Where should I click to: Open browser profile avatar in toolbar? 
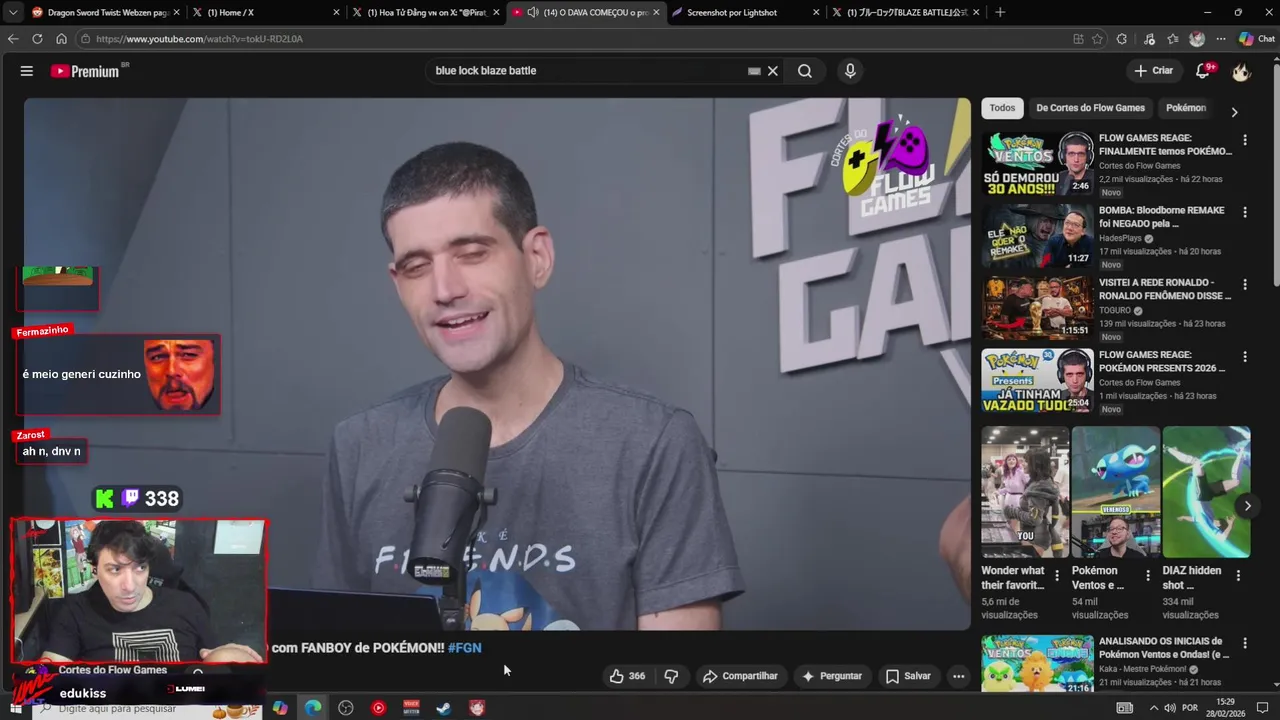point(1197,39)
